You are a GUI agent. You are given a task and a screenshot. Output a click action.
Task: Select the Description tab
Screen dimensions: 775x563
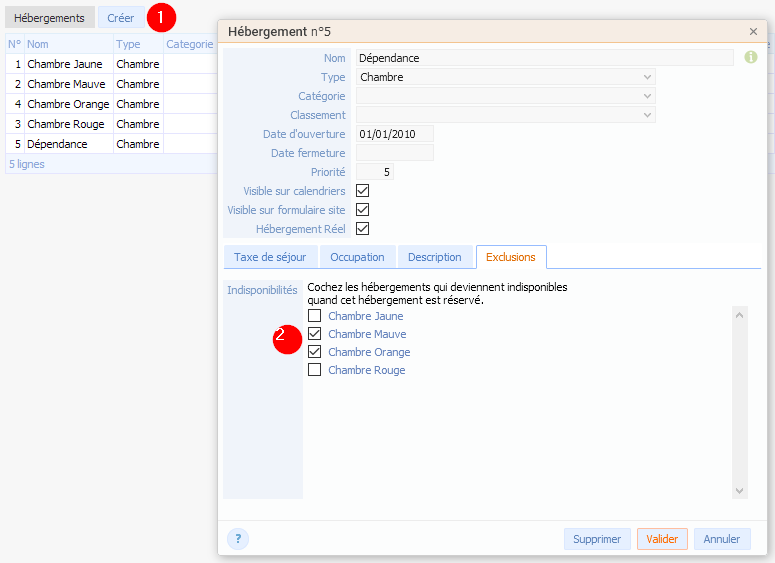pos(435,257)
